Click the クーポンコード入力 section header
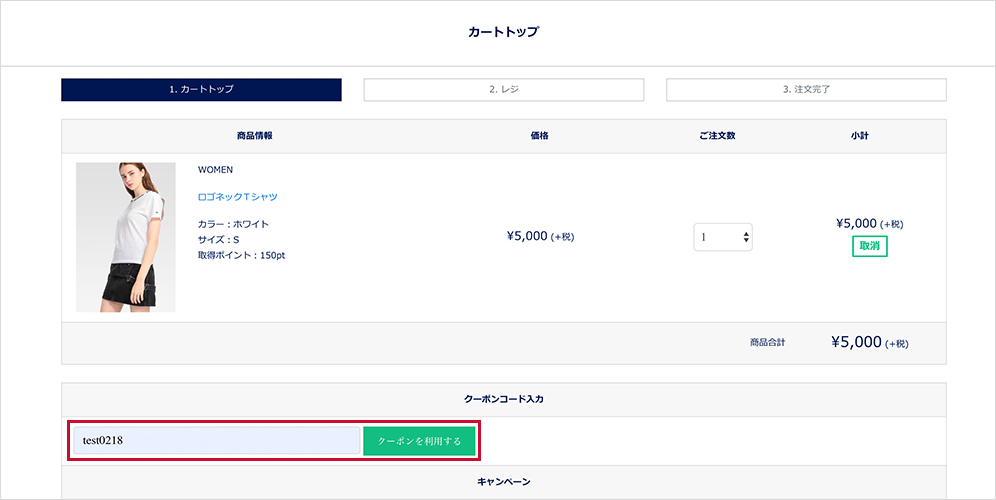 tap(503, 399)
